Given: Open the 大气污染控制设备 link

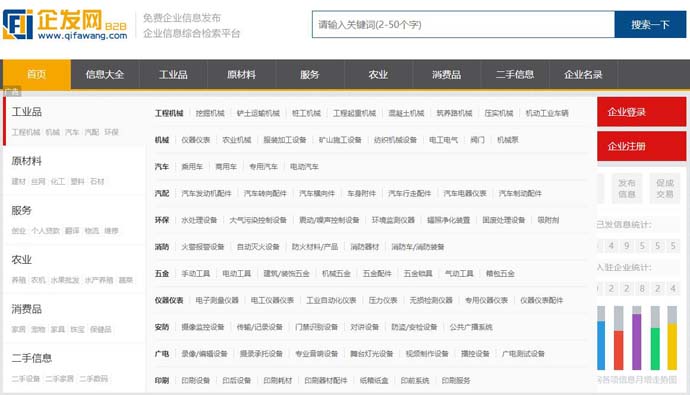Looking at the screenshot, I should (x=258, y=220).
